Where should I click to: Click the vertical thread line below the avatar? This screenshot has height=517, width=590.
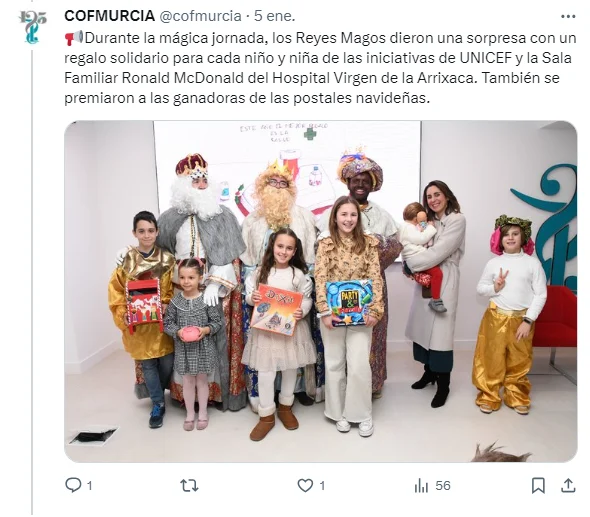tap(32, 282)
